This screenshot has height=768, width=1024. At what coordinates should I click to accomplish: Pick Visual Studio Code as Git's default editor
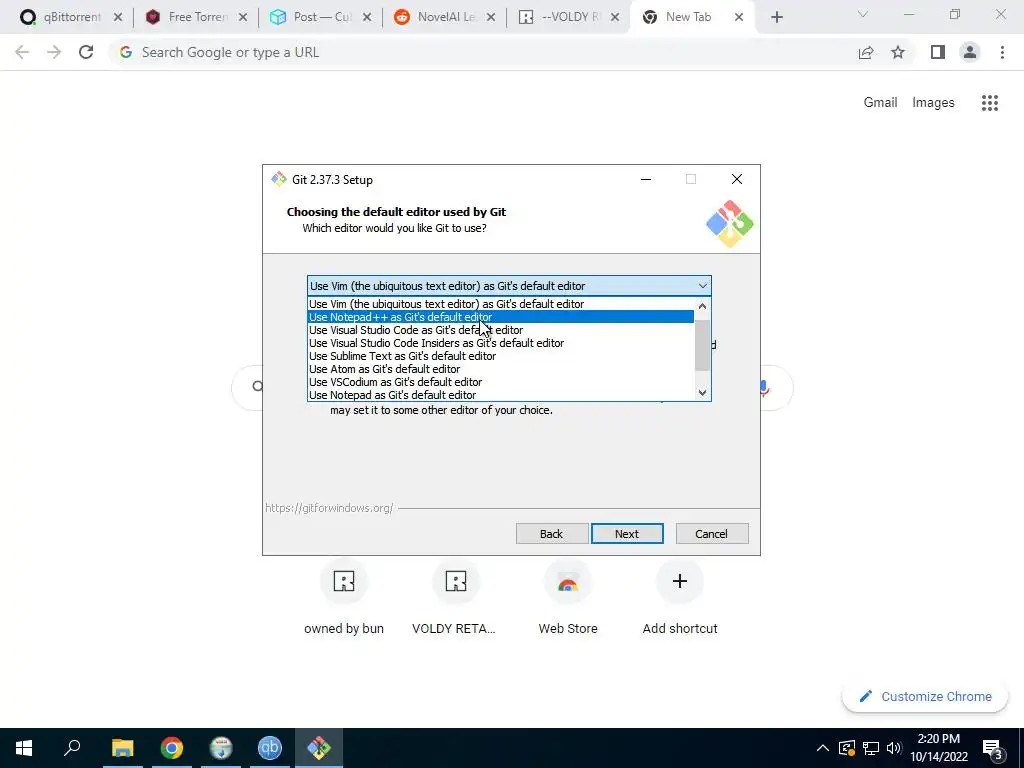[500, 330]
